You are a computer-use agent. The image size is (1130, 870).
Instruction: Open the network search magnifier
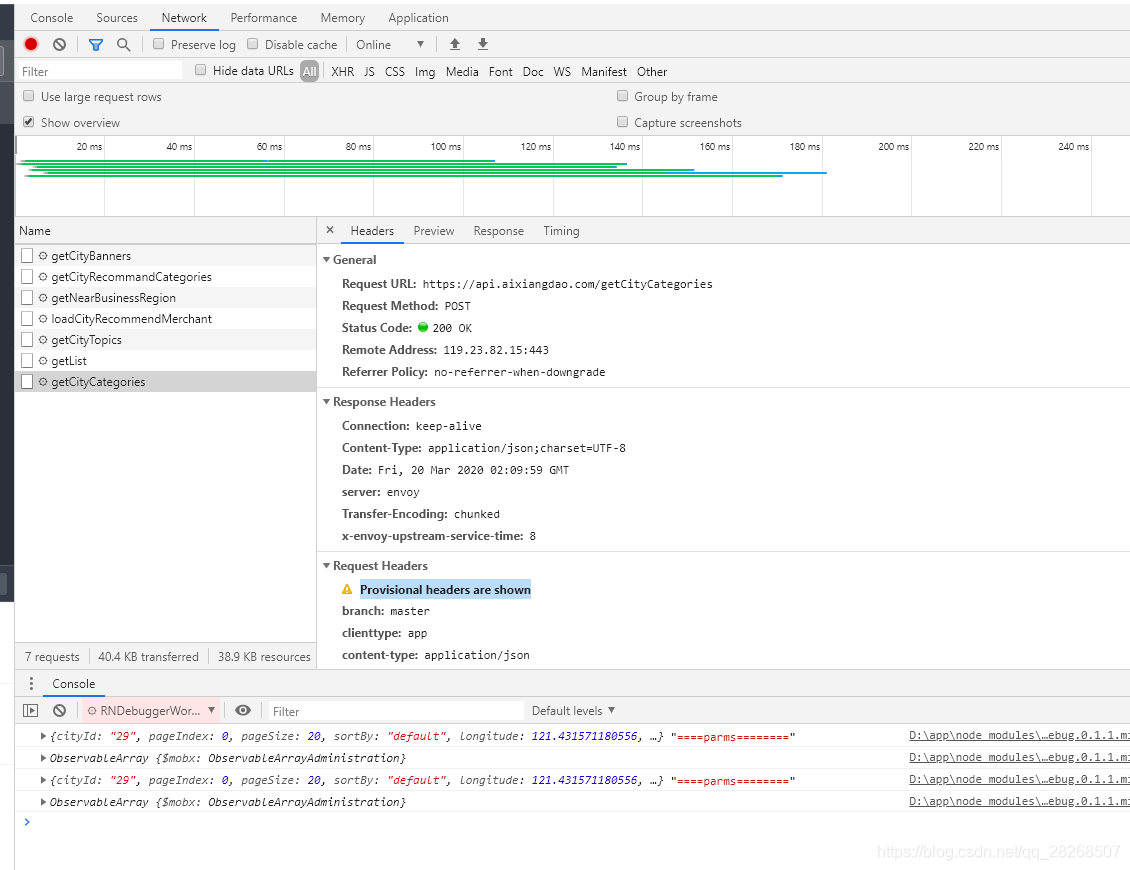[123, 45]
